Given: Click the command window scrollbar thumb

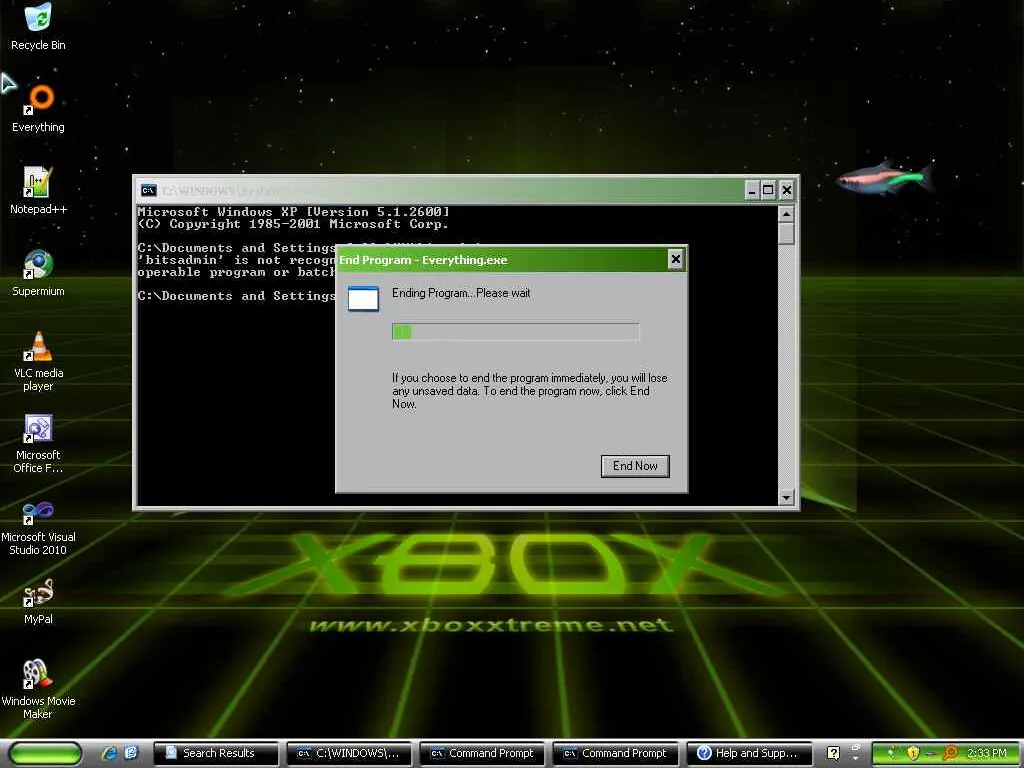Looking at the screenshot, I should (786, 234).
